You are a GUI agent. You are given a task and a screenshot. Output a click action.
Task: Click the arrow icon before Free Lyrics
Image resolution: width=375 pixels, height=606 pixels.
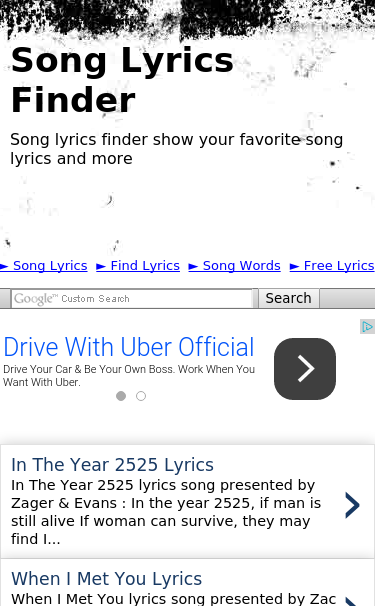295,266
